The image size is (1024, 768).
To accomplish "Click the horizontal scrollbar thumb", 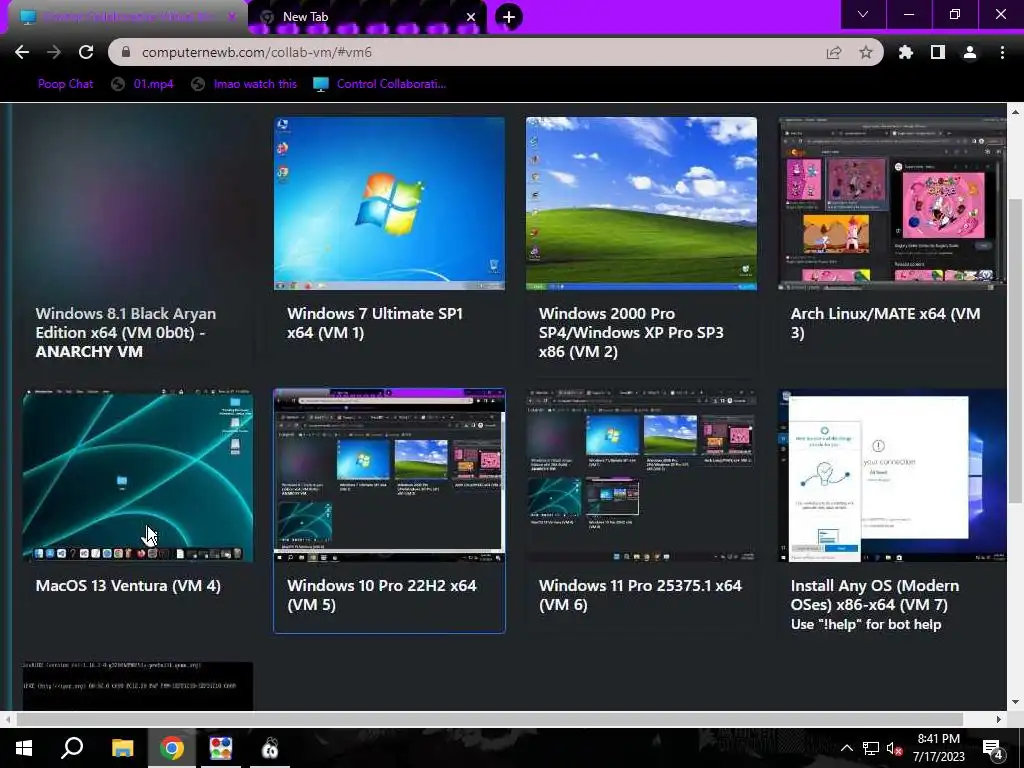I will click(x=489, y=719).
